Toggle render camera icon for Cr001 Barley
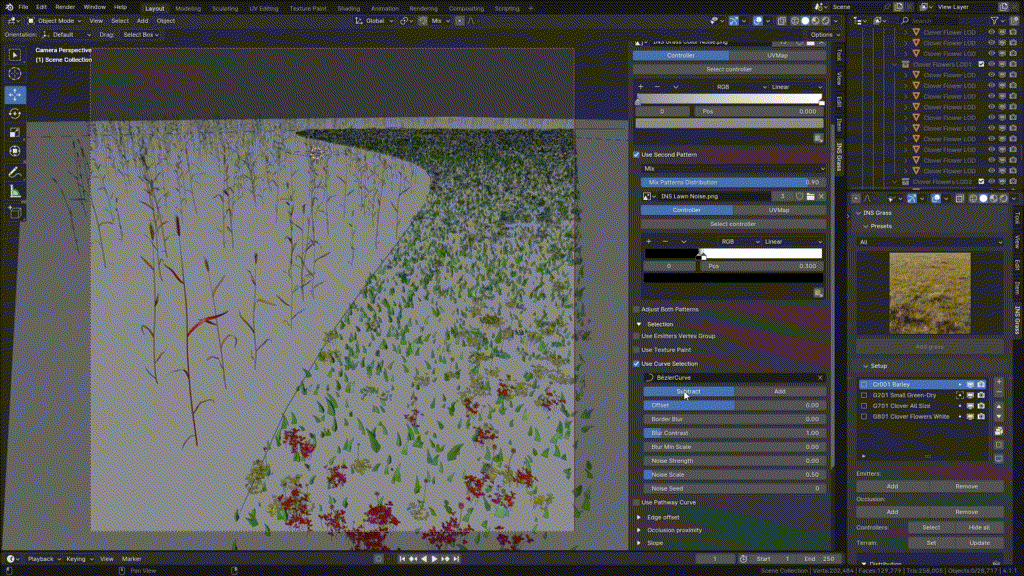This screenshot has width=1024, height=576. coord(981,385)
